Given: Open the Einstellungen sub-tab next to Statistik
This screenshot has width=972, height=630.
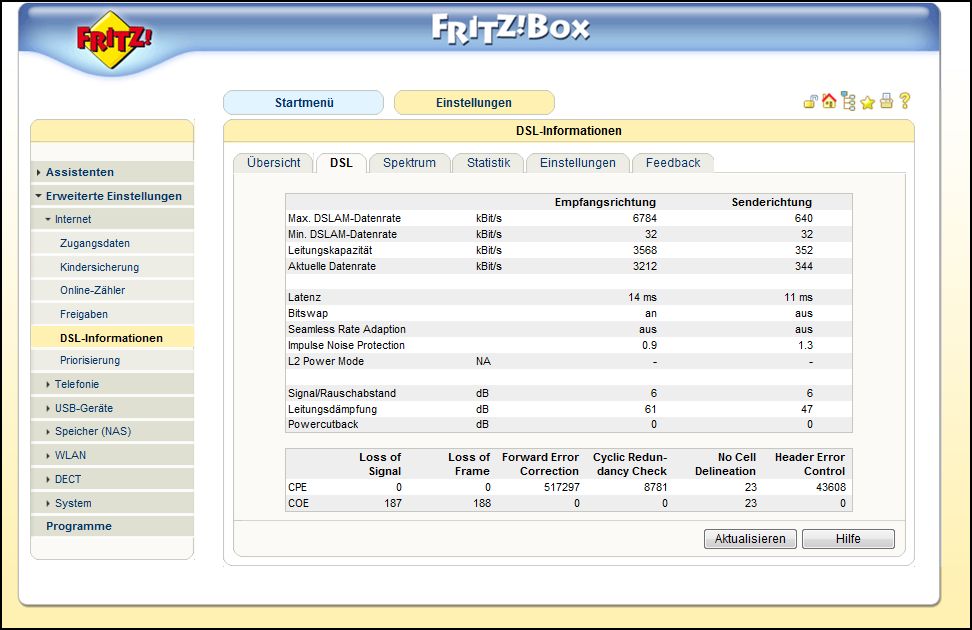Looking at the screenshot, I should click(x=578, y=163).
